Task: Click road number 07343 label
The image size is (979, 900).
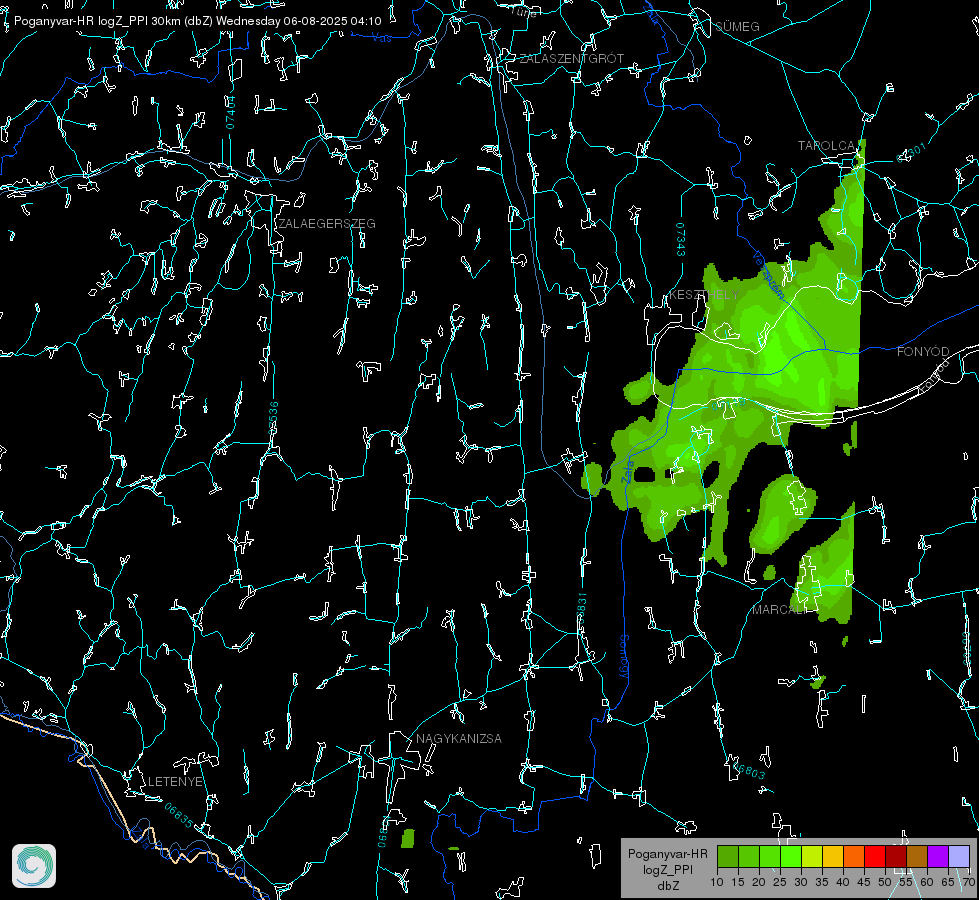Action: pos(681,239)
